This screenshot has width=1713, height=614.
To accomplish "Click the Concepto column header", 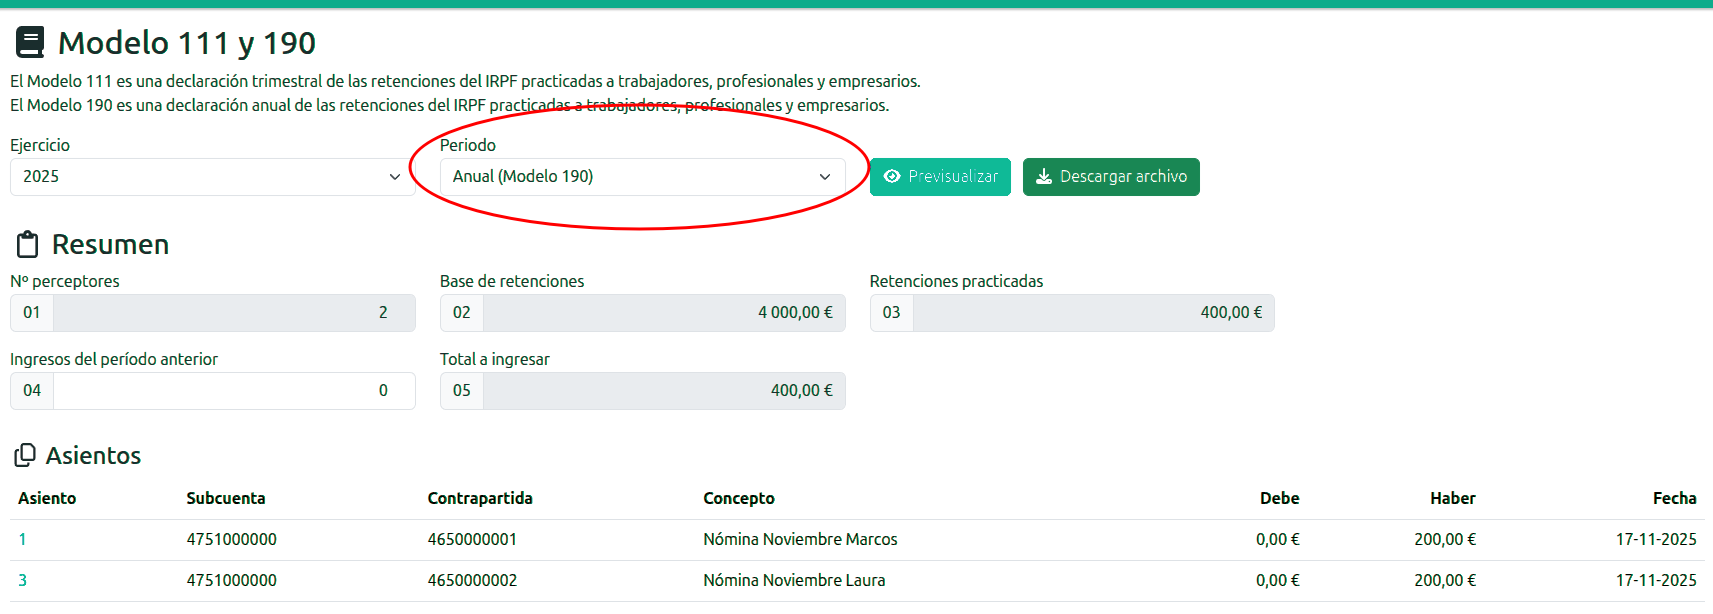I will (x=739, y=498).
